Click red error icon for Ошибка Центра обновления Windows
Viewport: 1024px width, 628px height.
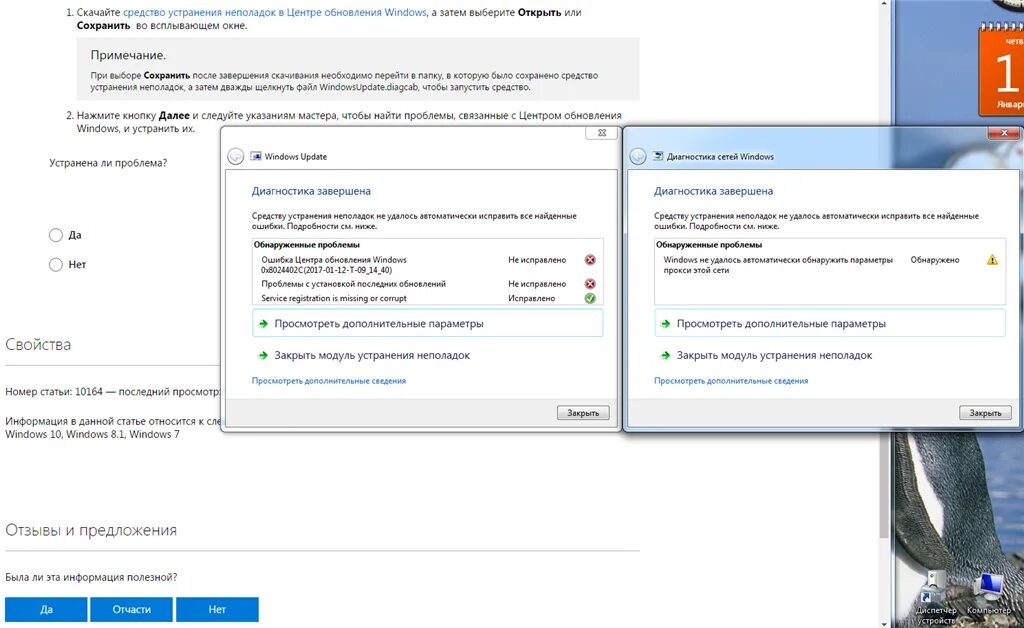pos(590,260)
